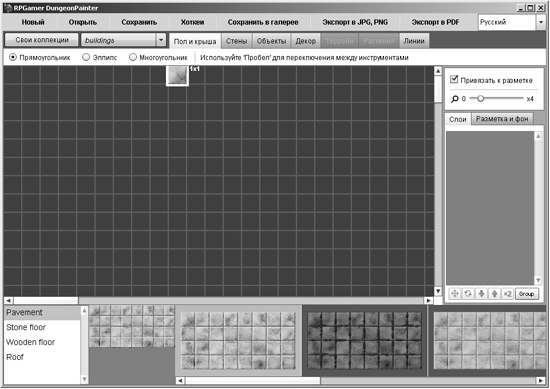Open the Русский language dropdown arrow
Viewport: 550px width, 389px height.
pyautogui.click(x=541, y=22)
